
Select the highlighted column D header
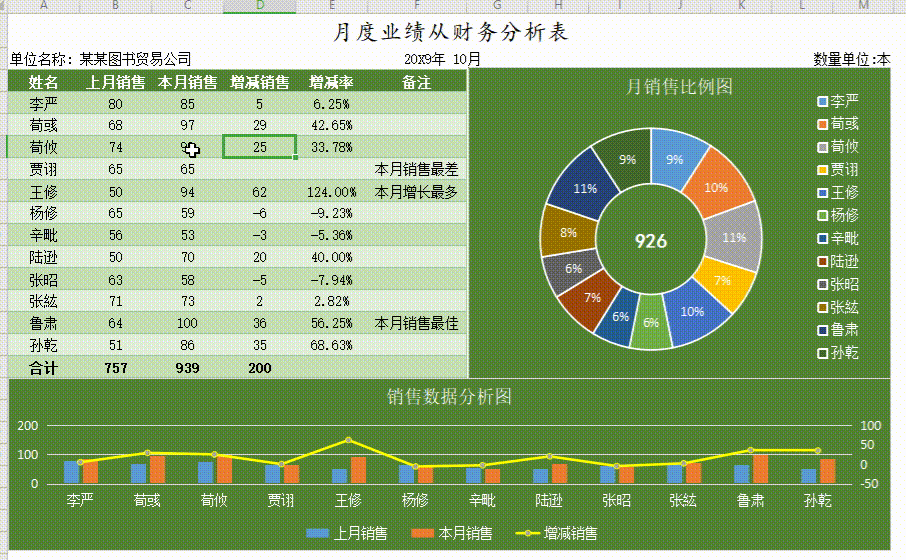[x=259, y=6]
